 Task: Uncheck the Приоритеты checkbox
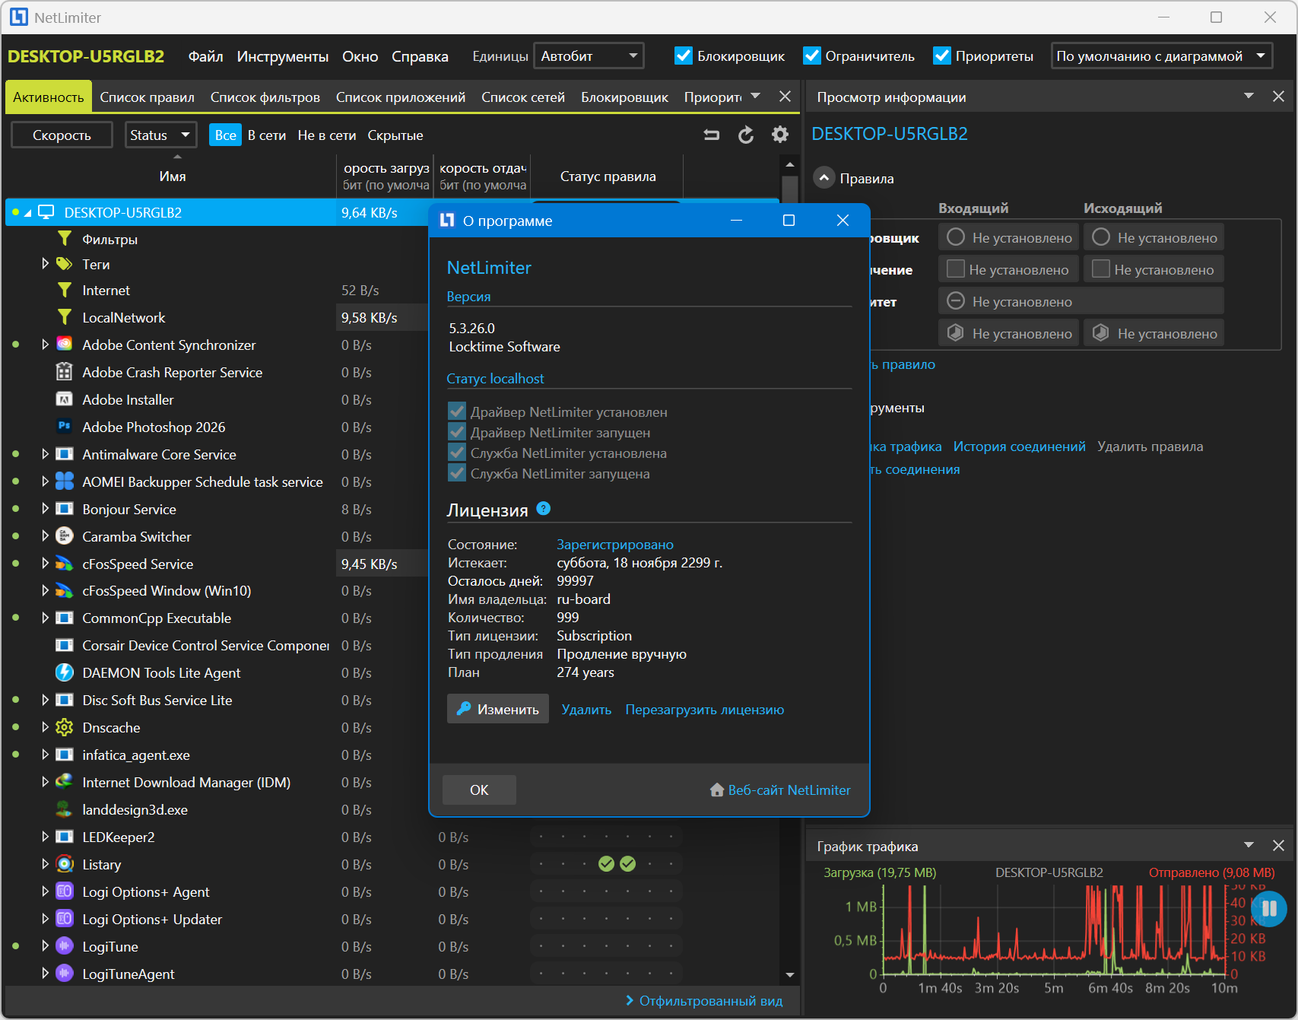[x=942, y=56]
